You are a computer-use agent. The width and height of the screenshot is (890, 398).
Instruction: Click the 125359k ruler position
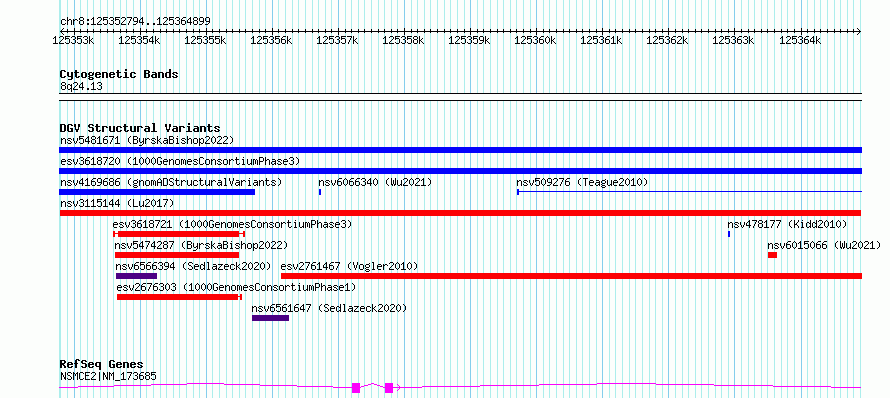469,40
